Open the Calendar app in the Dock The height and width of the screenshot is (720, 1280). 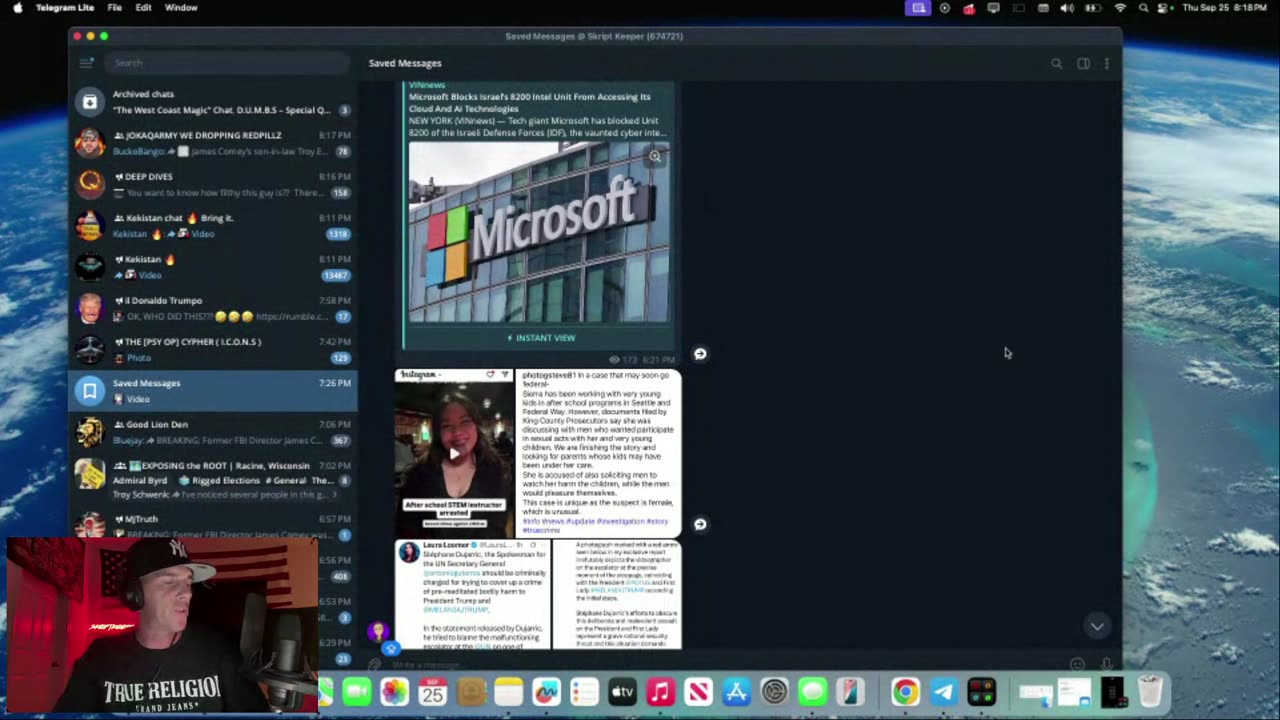(x=432, y=692)
